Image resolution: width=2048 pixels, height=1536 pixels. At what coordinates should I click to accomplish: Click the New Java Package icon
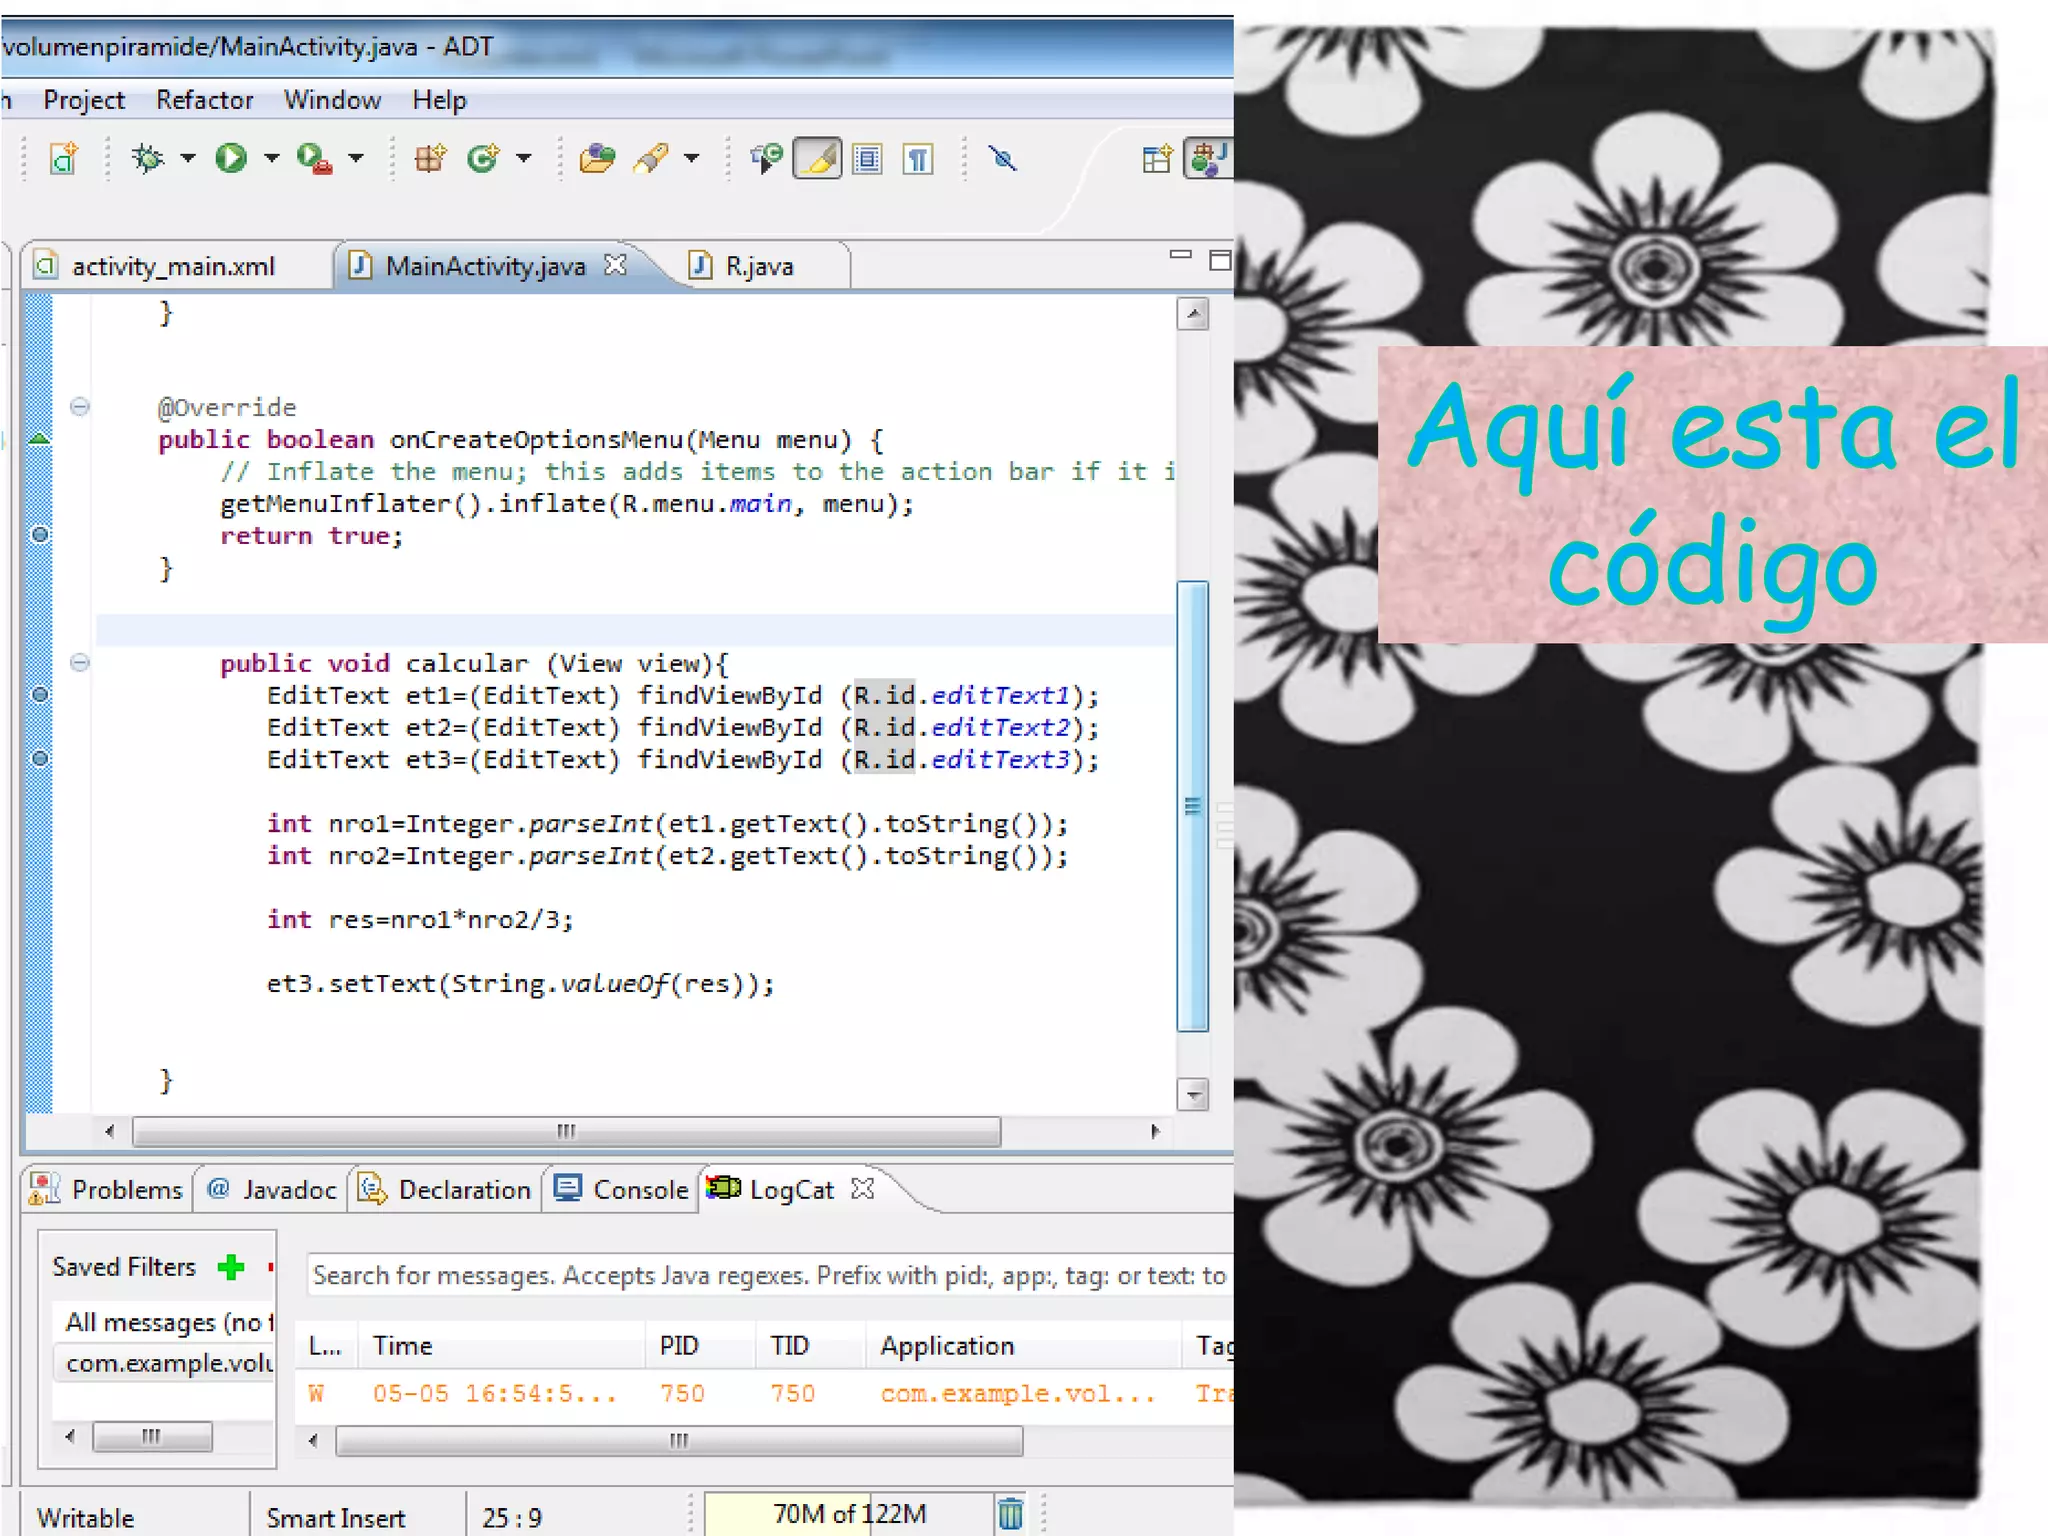[x=430, y=158]
